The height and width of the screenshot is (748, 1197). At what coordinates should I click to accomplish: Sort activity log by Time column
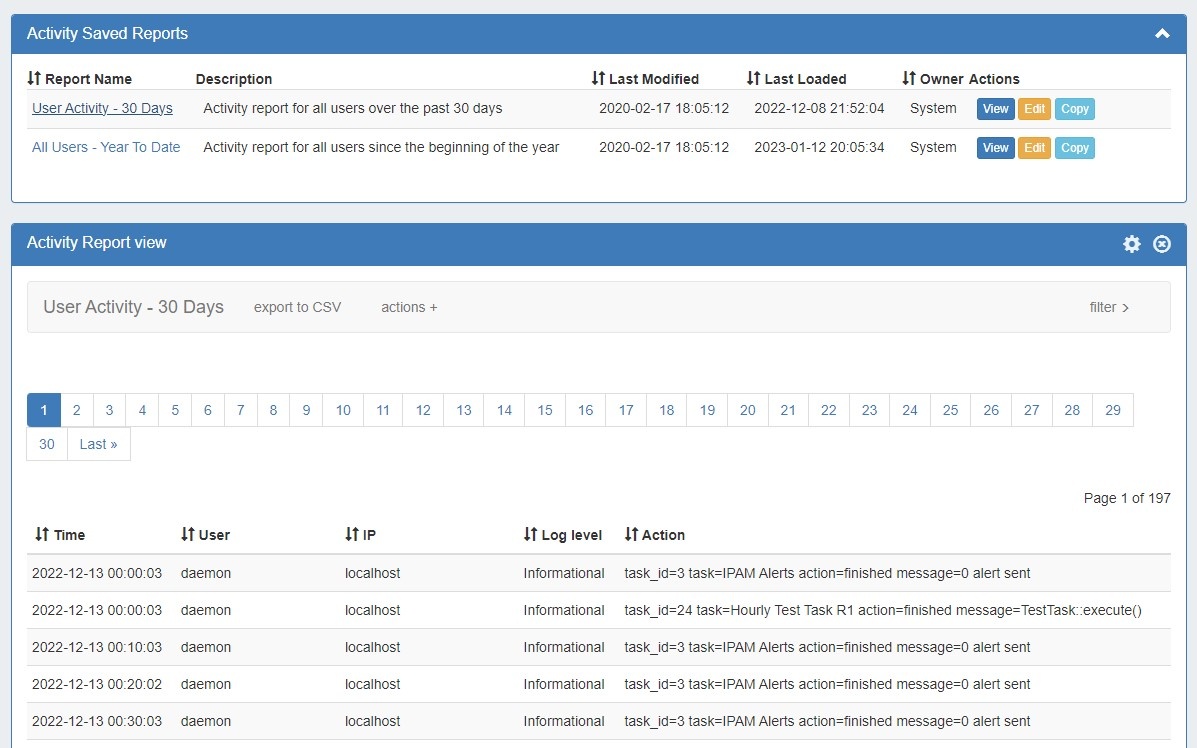click(x=60, y=535)
